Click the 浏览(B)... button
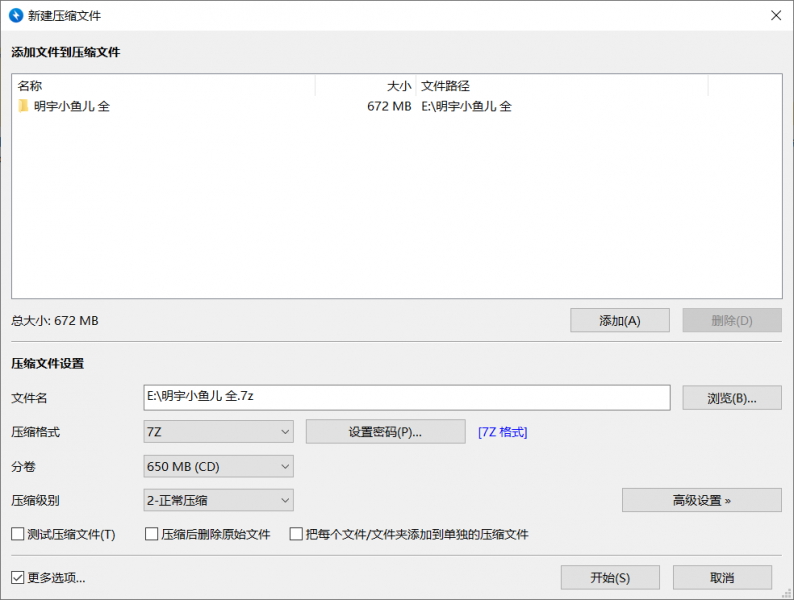Viewport: 794px width, 600px height. [x=731, y=398]
